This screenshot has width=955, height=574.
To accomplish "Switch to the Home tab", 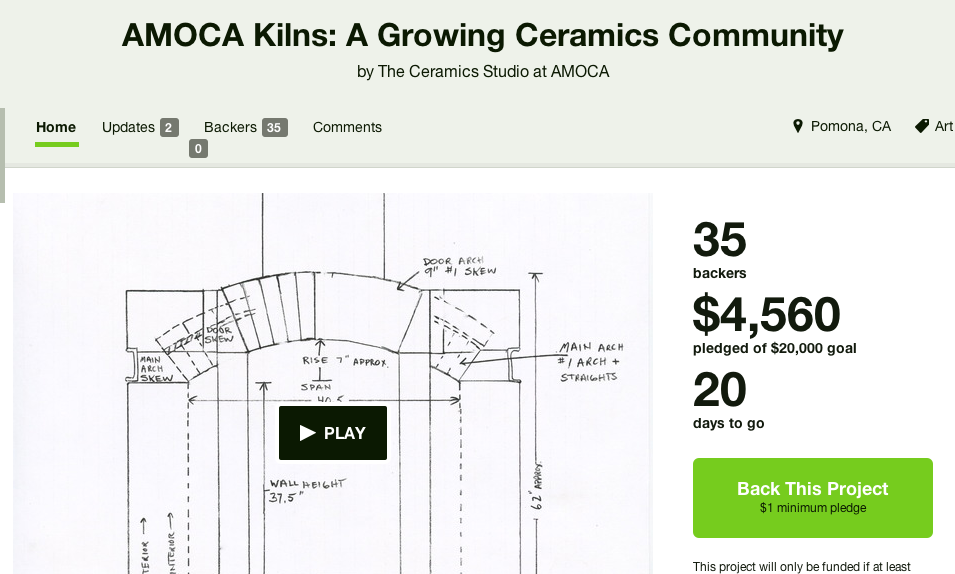I will click(56, 127).
